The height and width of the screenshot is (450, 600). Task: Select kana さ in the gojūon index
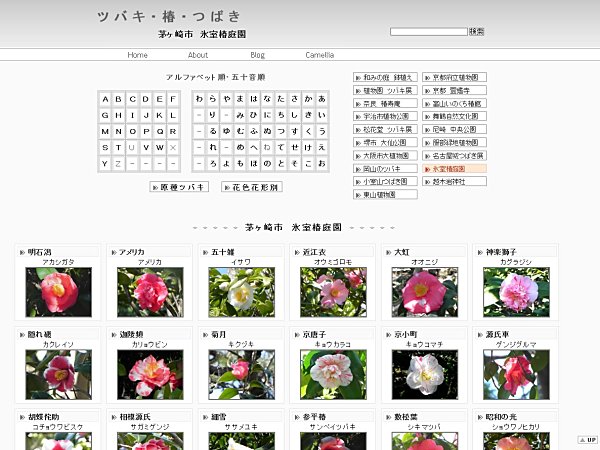pyautogui.click(x=294, y=99)
